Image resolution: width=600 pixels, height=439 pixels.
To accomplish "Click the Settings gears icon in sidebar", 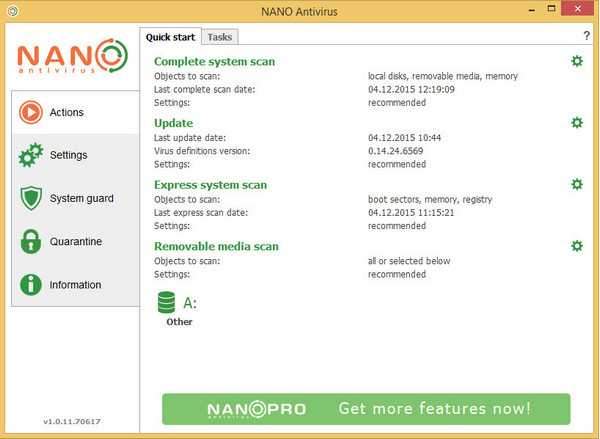I will pos(31,155).
